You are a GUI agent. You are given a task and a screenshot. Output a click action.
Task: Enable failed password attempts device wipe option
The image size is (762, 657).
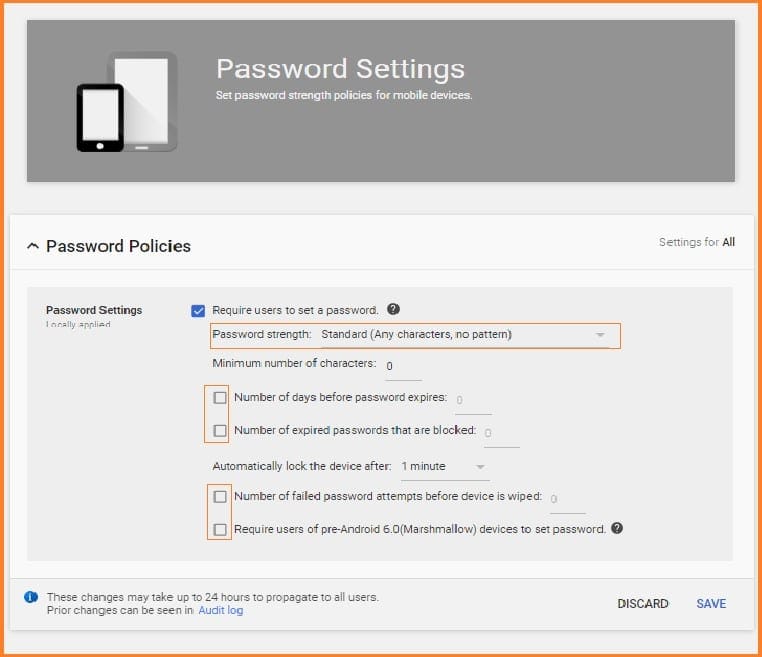220,496
